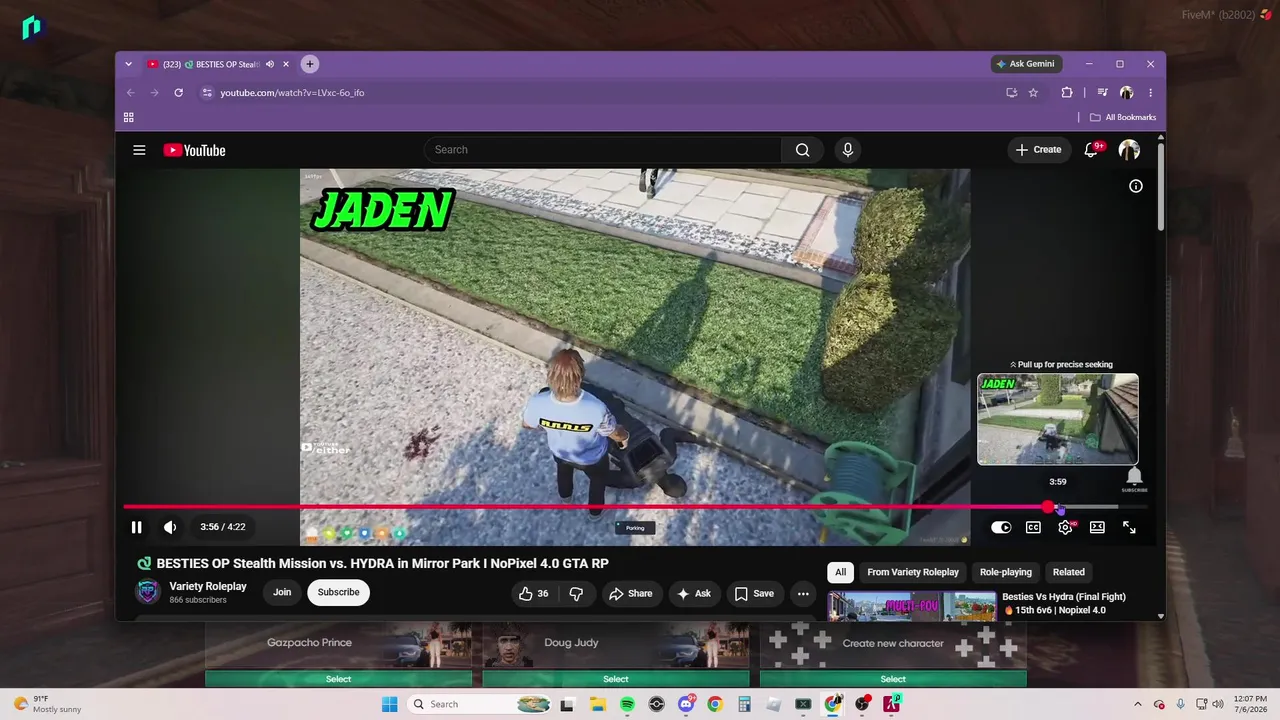Open the three-dot more actions menu
The image size is (1280, 720).
tap(803, 593)
